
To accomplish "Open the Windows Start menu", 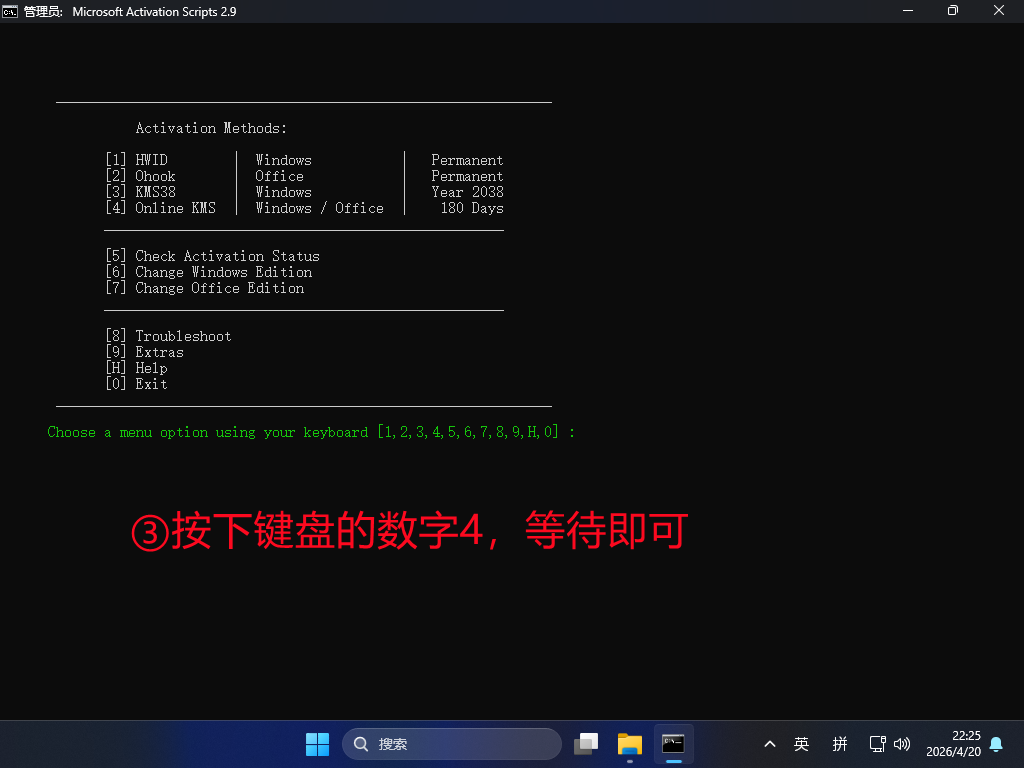I will [x=317, y=744].
